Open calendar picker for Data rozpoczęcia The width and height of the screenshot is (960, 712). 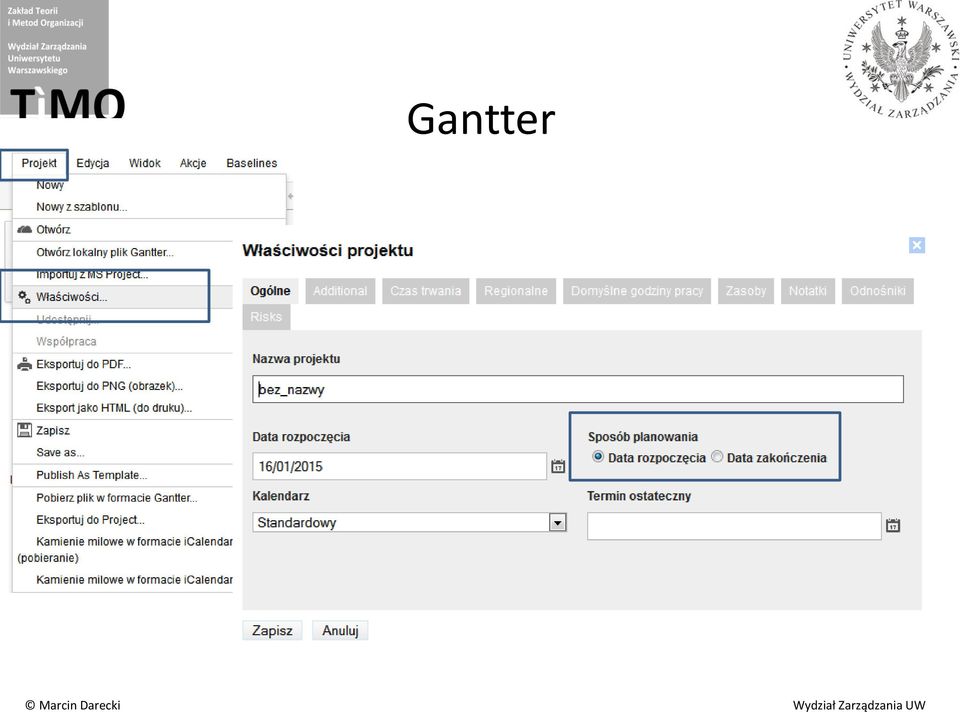[x=558, y=467]
